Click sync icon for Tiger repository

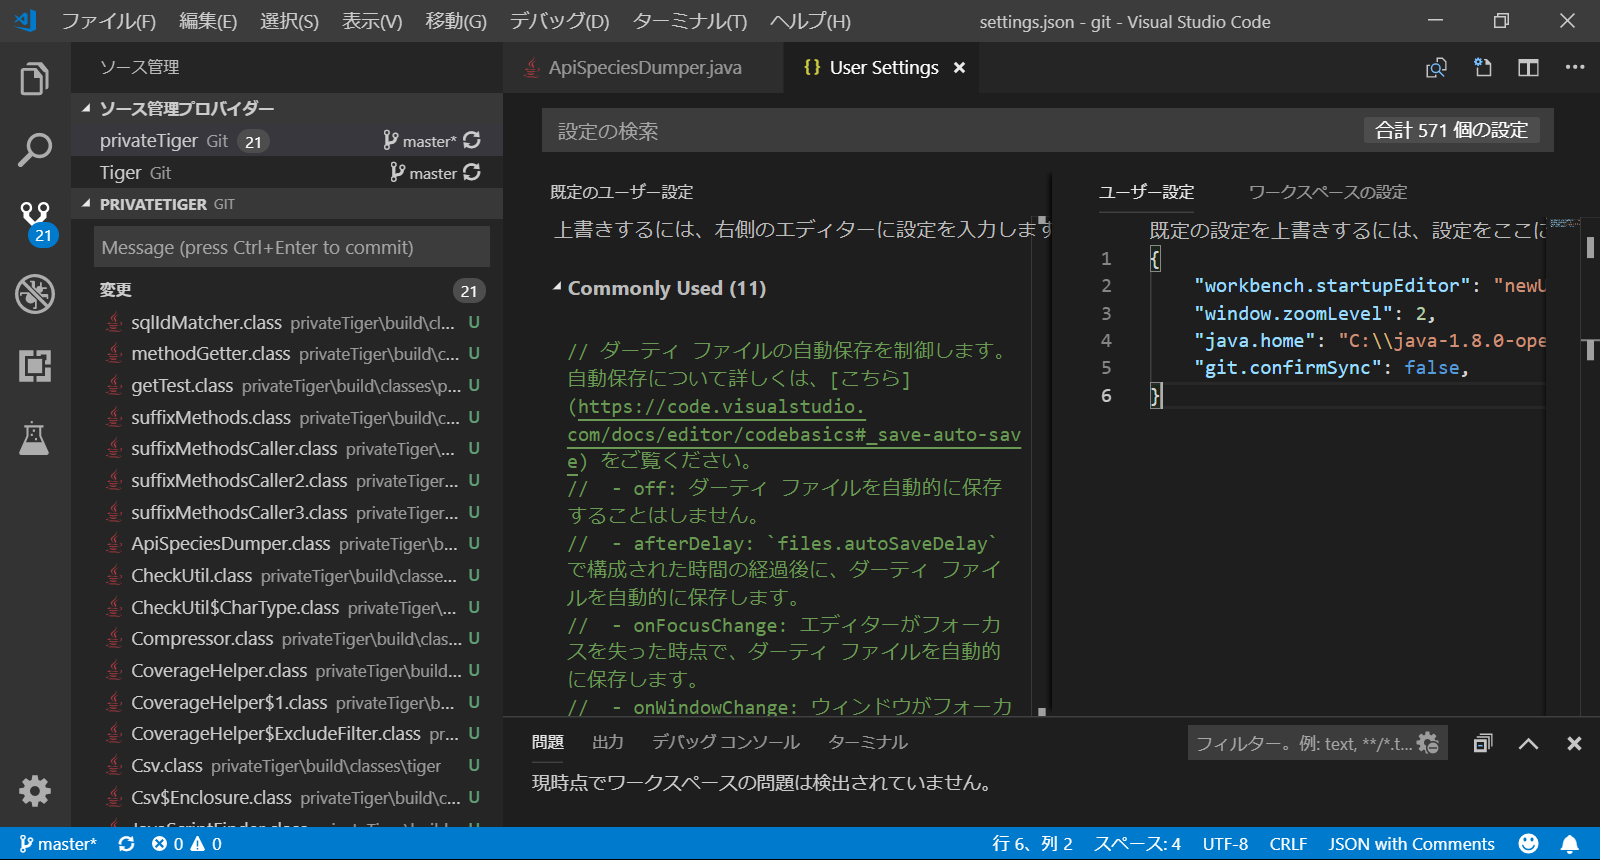point(472,172)
